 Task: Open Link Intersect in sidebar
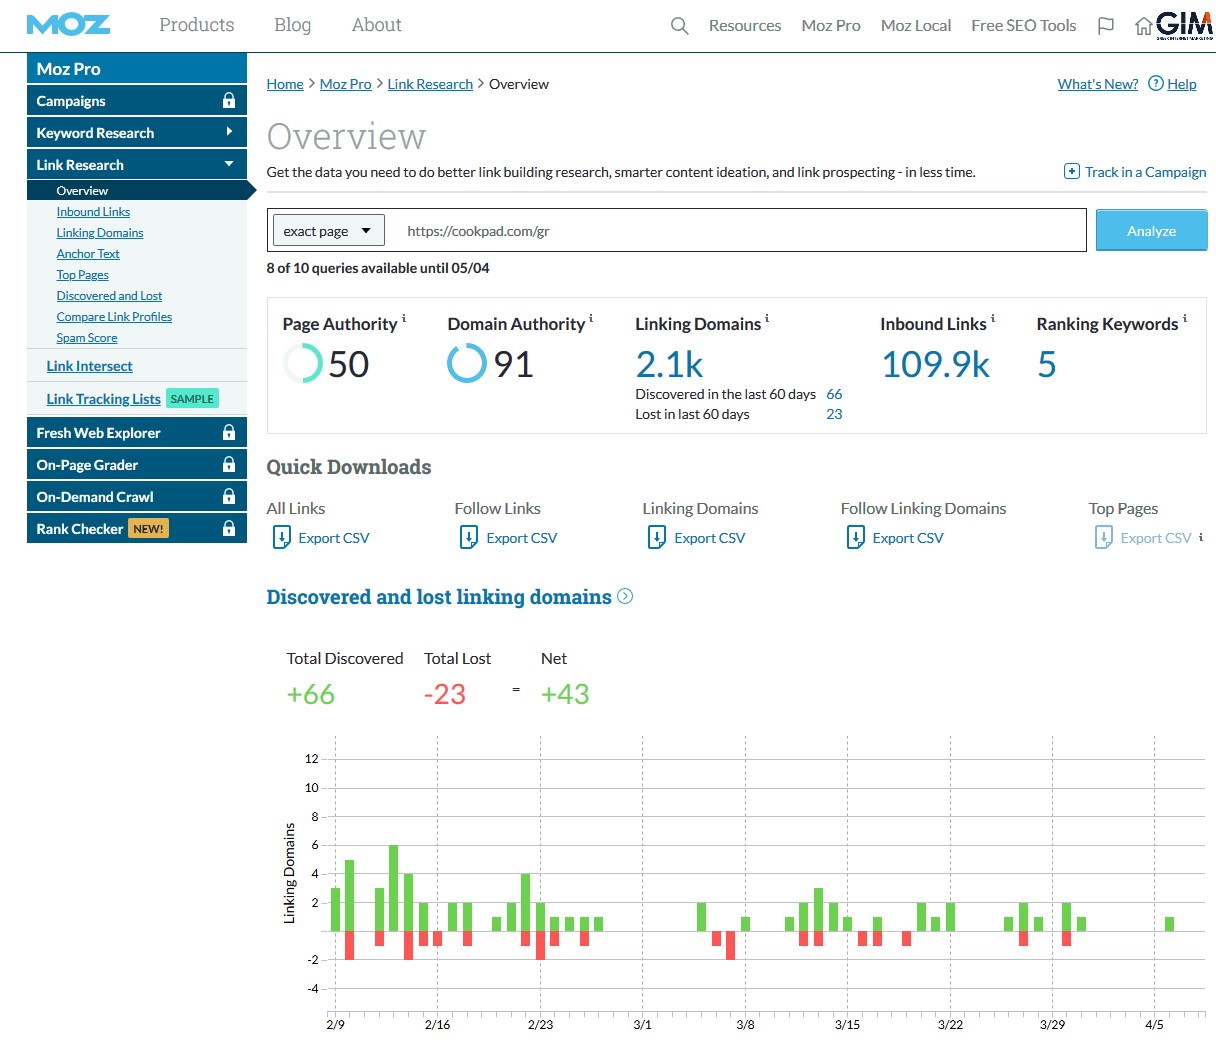pyautogui.click(x=89, y=366)
